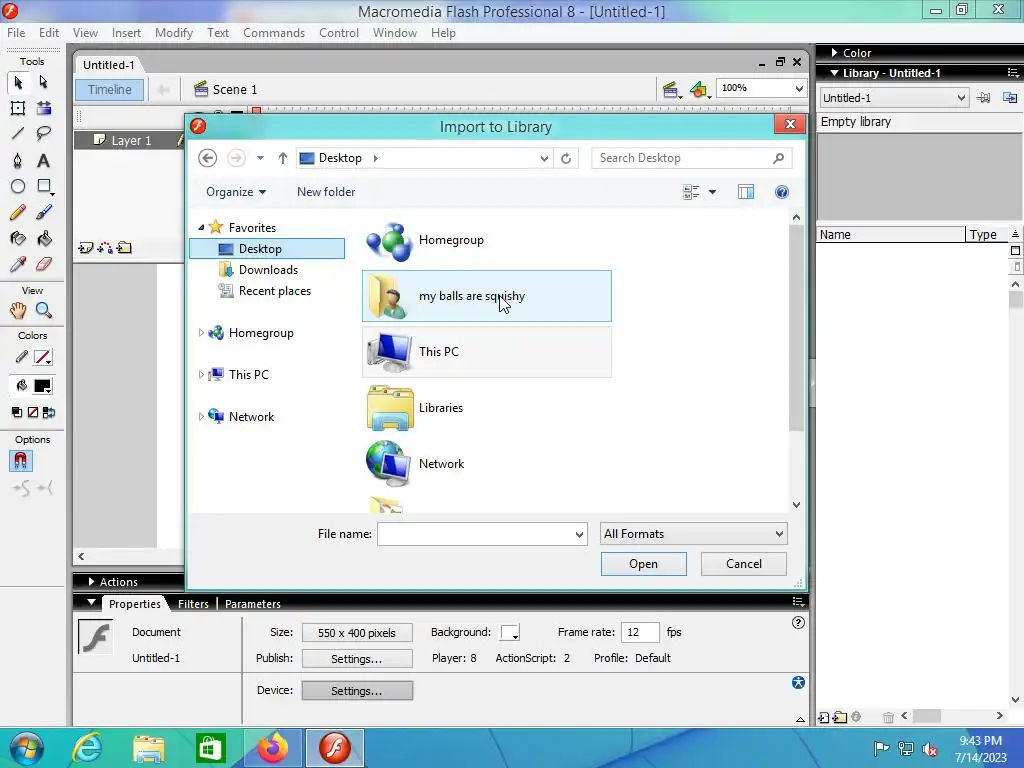Click the Insert Layer icon in timeline
This screenshot has width=1024, height=768.
tap(86, 248)
